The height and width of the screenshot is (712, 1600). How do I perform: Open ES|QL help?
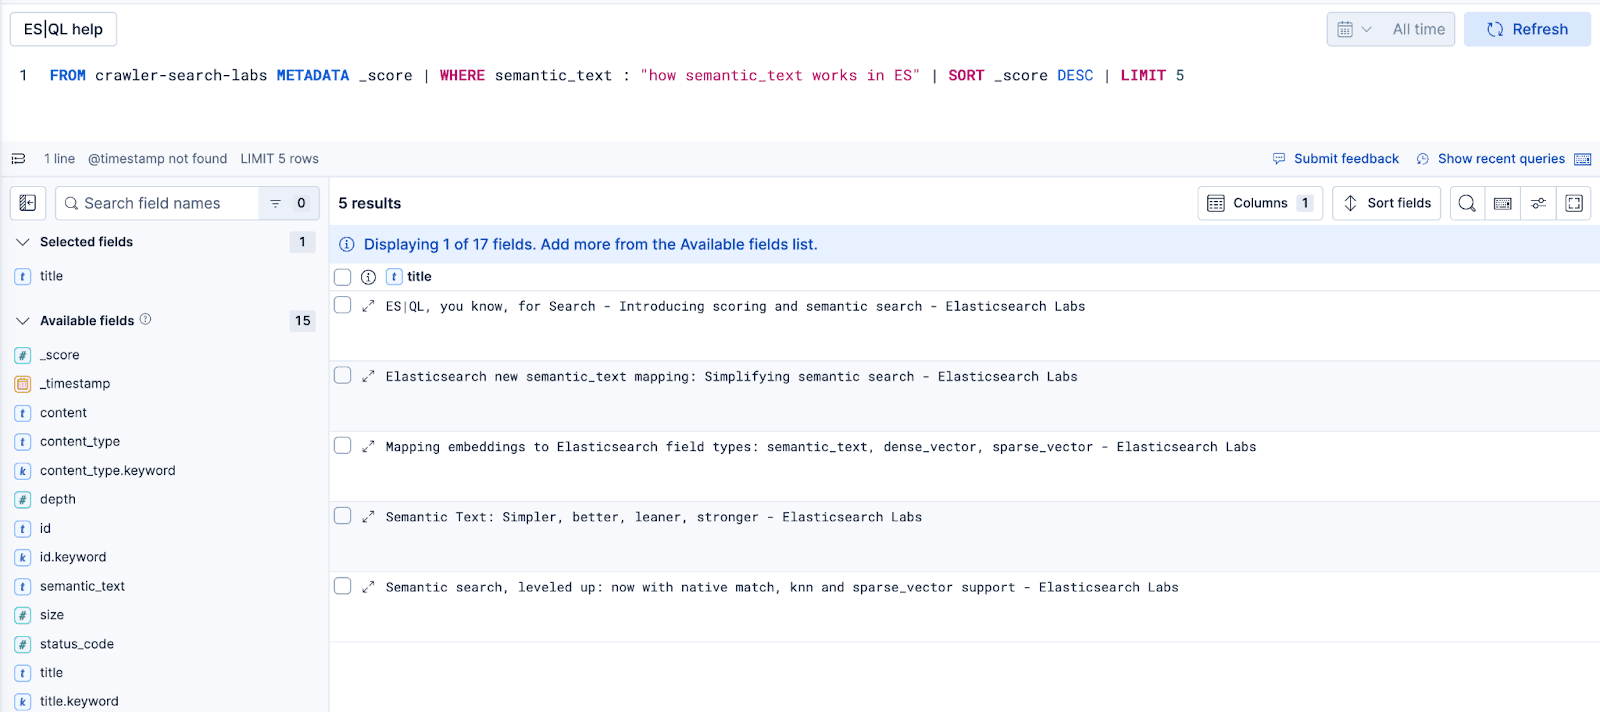pyautogui.click(x=63, y=29)
